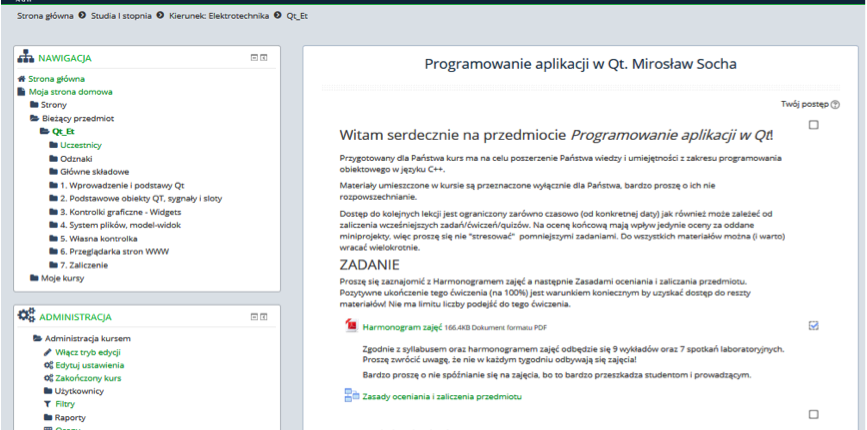Select 7. Zaliczenie tree item
The height and width of the screenshot is (430, 867).
84,265
